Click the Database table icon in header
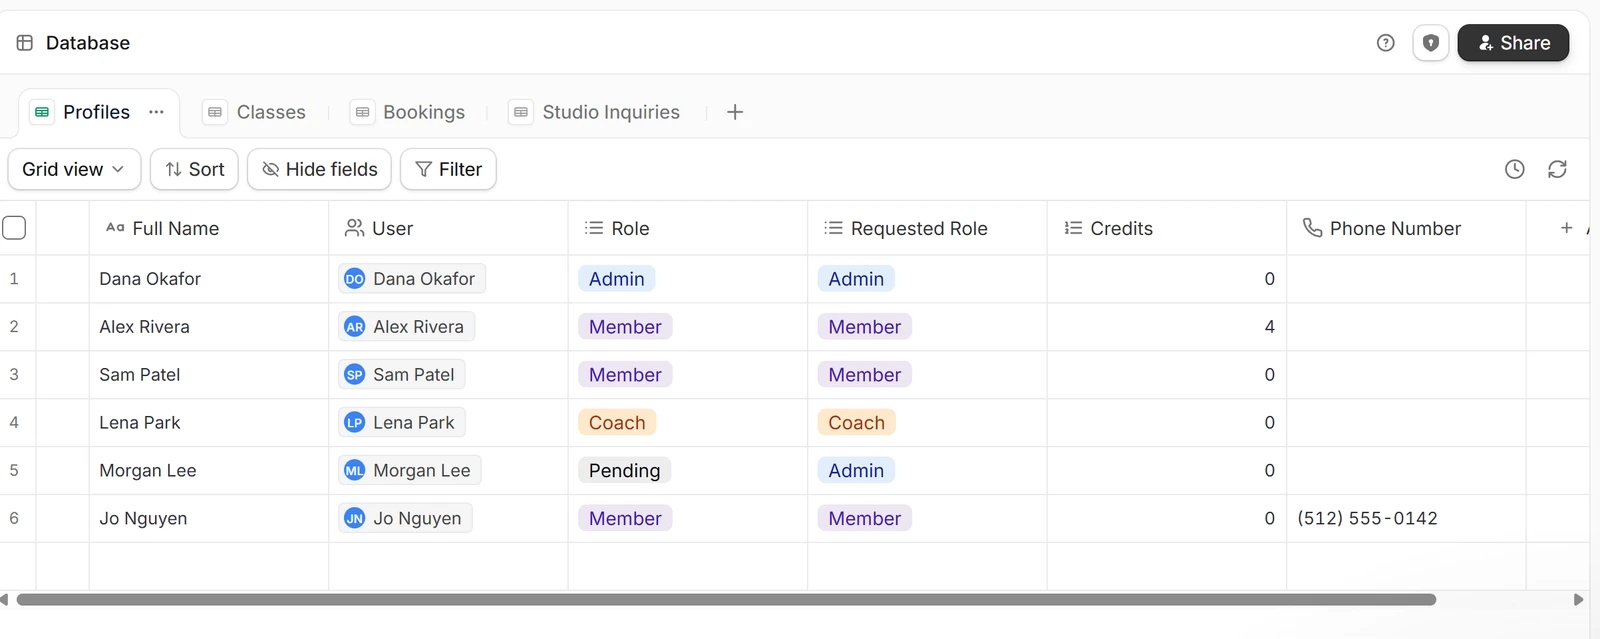1600x639 pixels. pyautogui.click(x=25, y=43)
